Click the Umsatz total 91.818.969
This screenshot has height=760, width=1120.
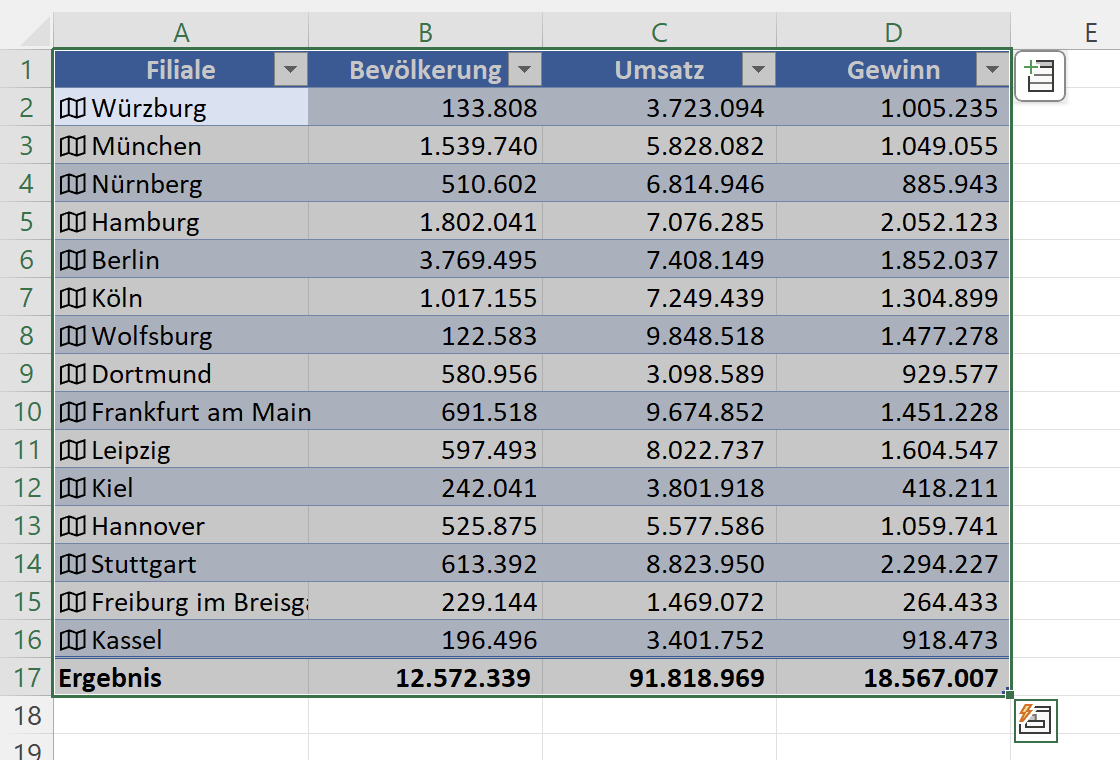coord(696,678)
